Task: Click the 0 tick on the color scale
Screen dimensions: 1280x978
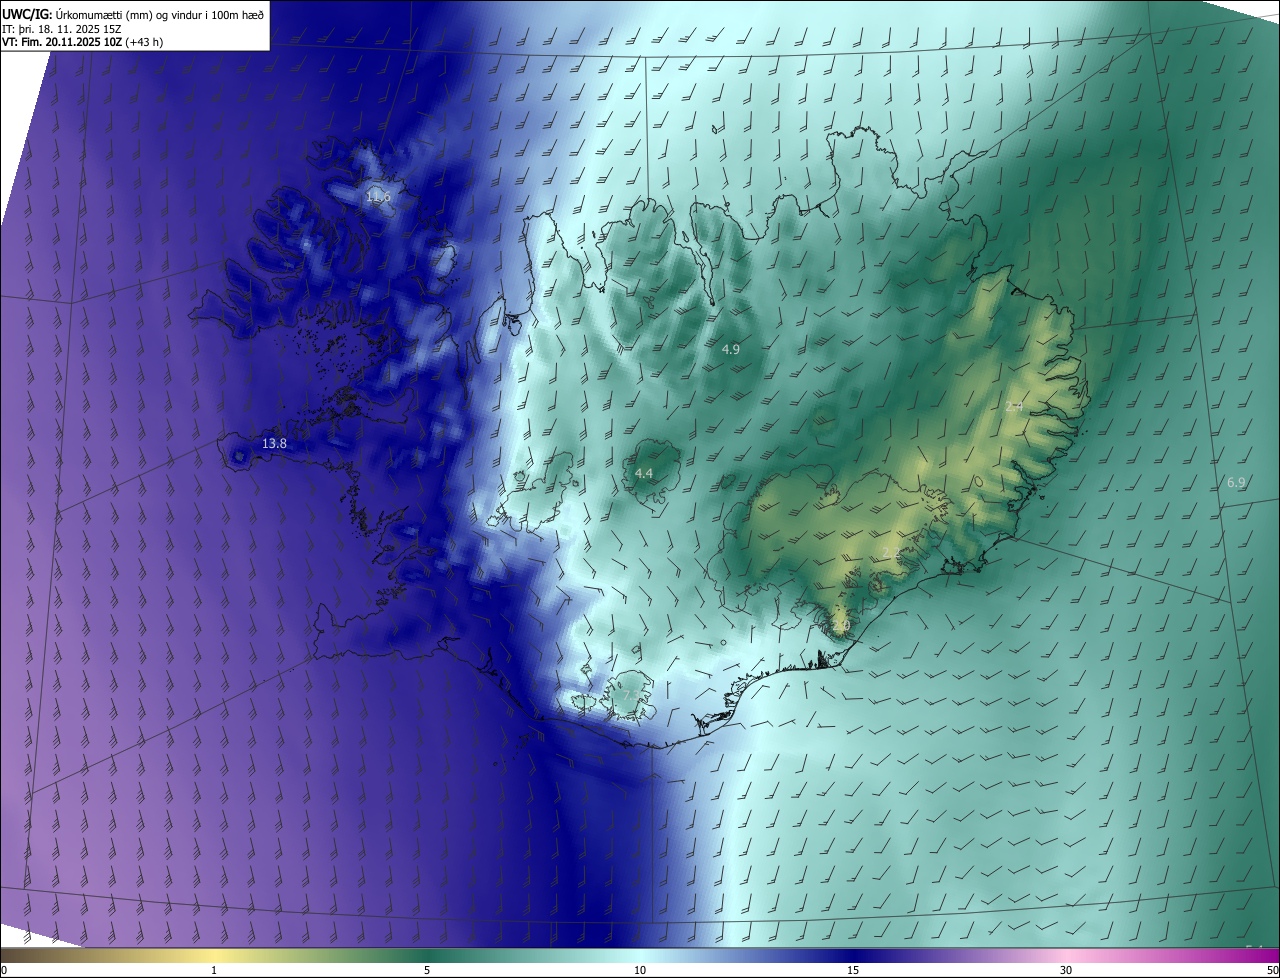Action: (x=4, y=970)
